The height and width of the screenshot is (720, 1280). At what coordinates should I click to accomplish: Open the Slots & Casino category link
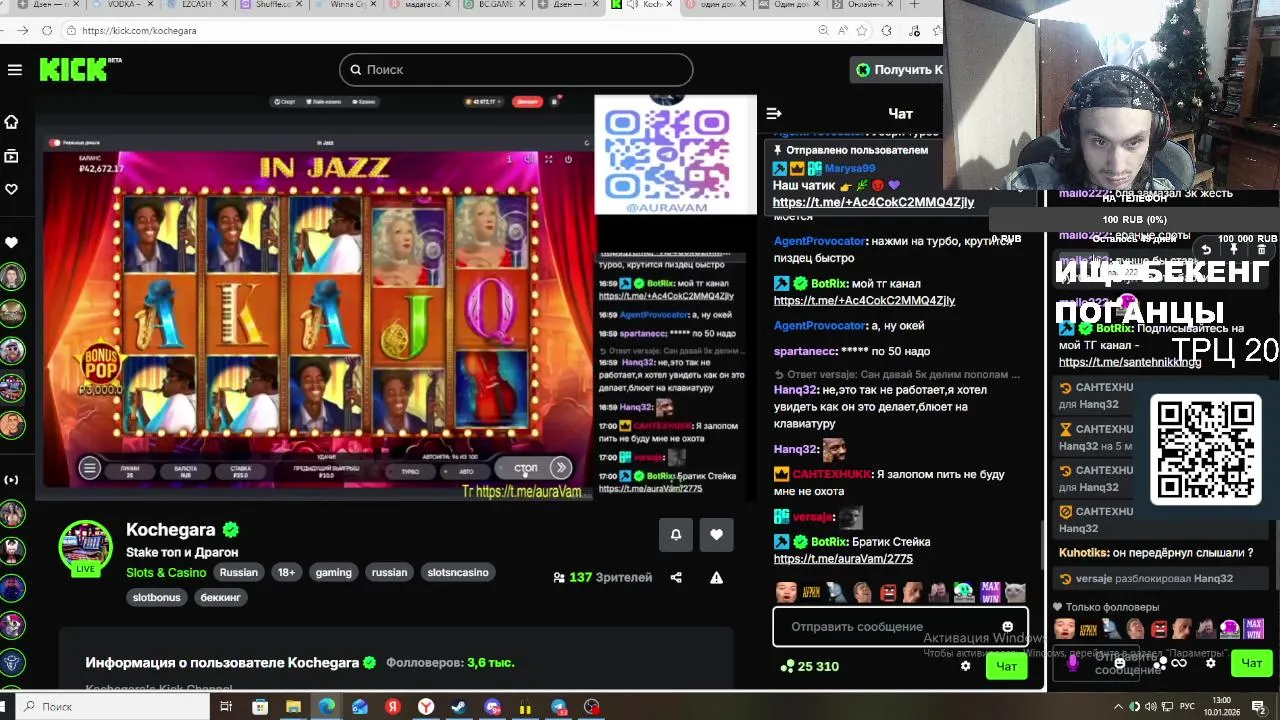166,573
